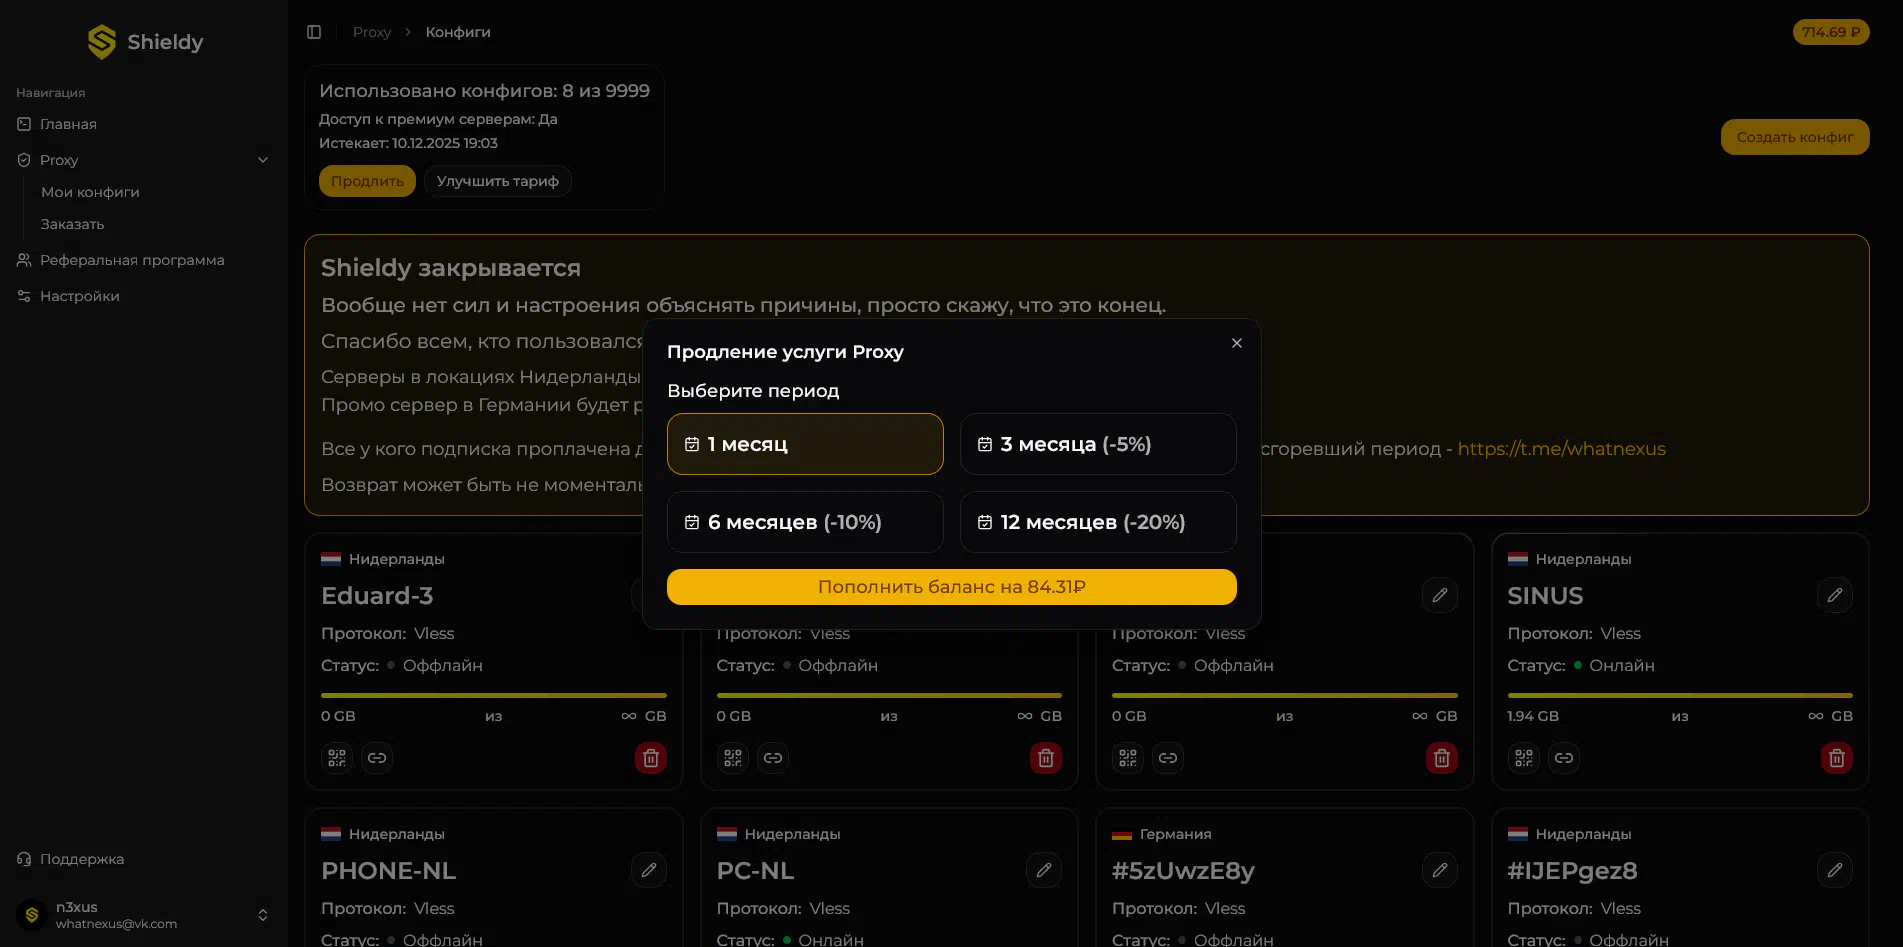Screen dimensions: 1903x947
Task: Open the t.me/whatnexus link
Action: pos(1561,449)
